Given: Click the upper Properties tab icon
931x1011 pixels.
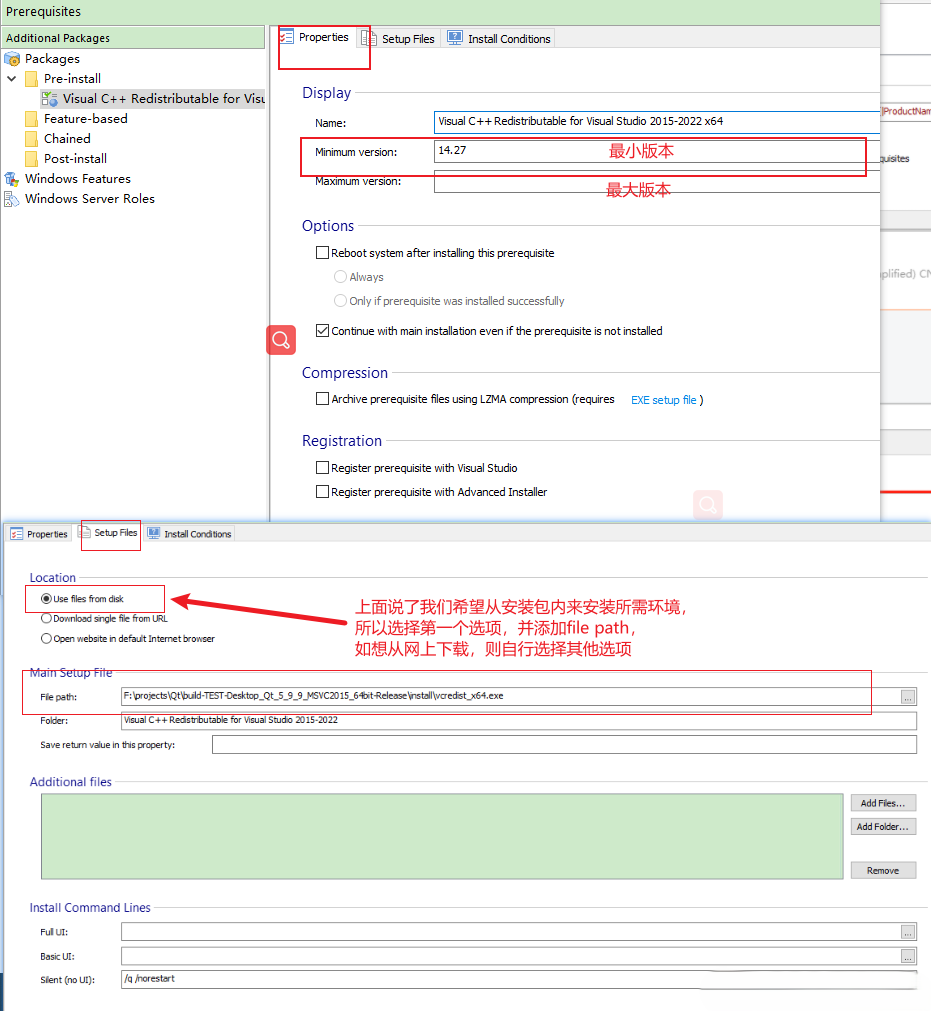Looking at the screenshot, I should click(x=287, y=37).
